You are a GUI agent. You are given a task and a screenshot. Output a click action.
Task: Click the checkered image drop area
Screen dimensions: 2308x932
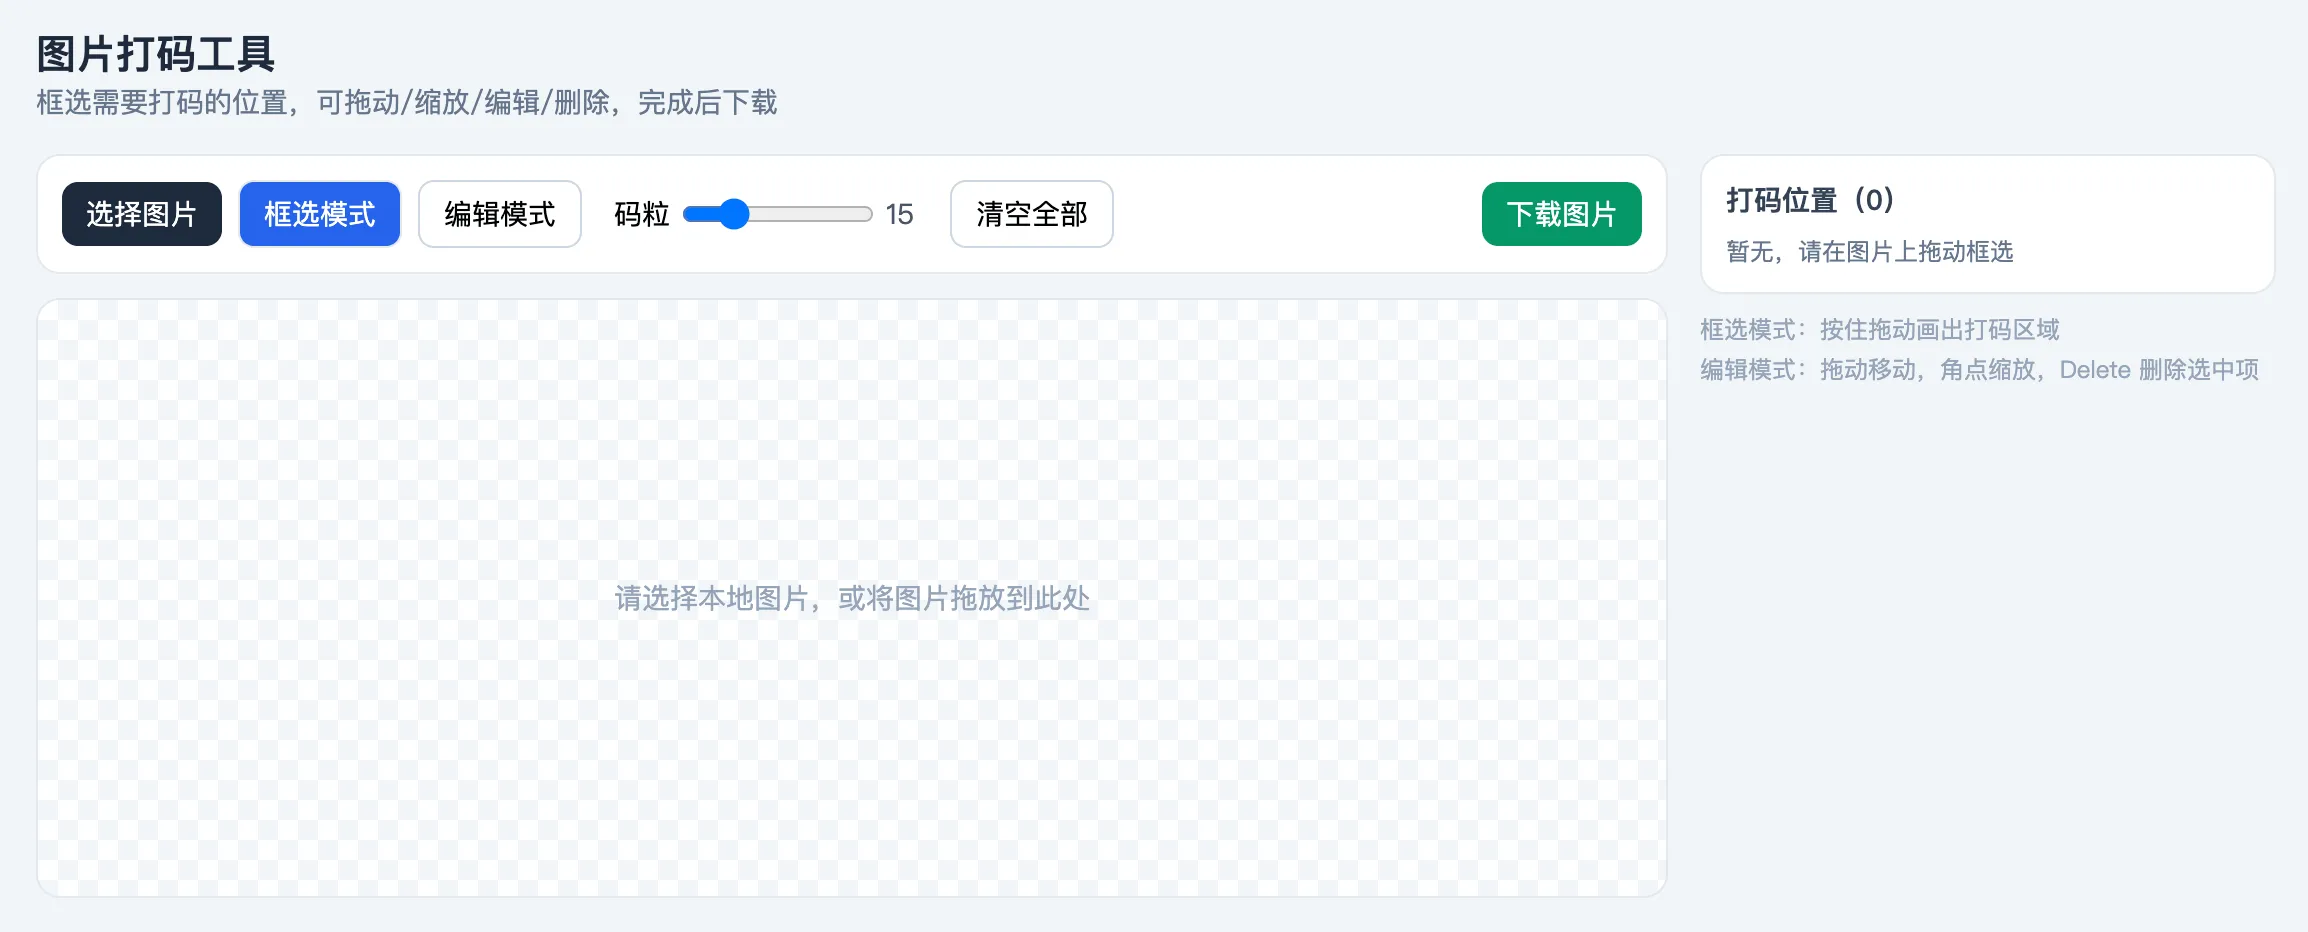coord(852,598)
